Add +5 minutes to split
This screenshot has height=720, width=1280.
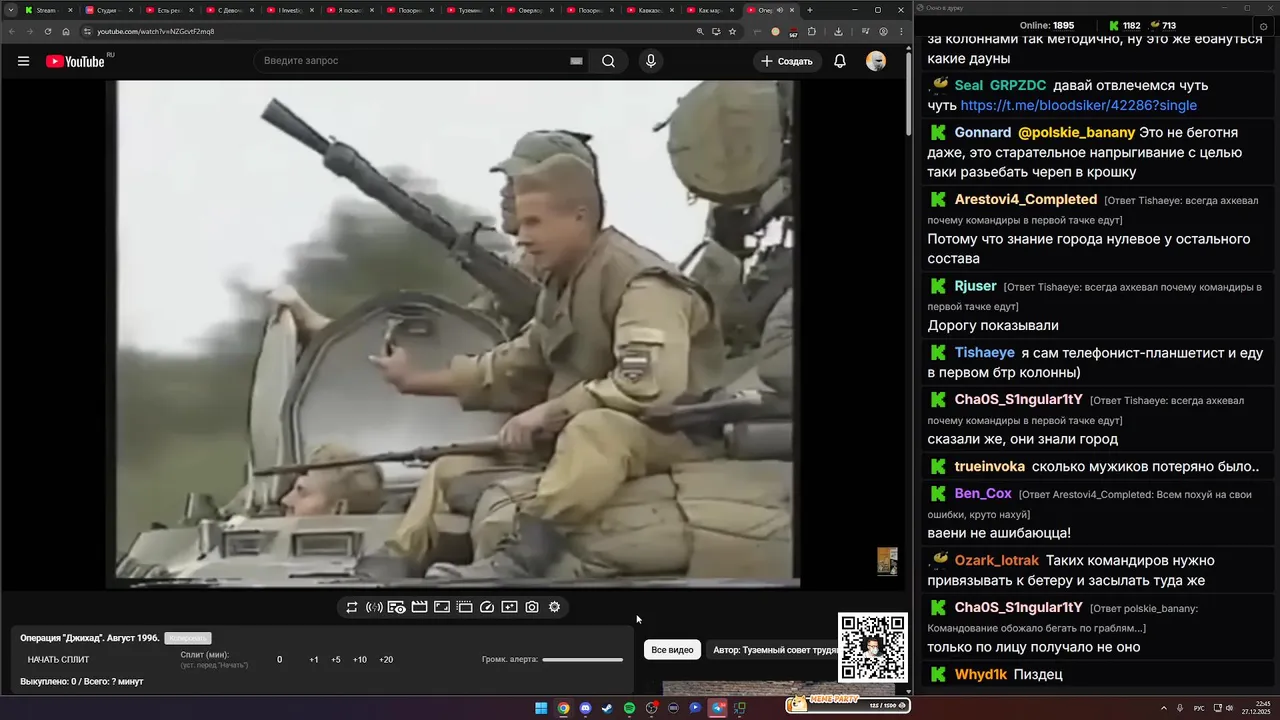336,660
